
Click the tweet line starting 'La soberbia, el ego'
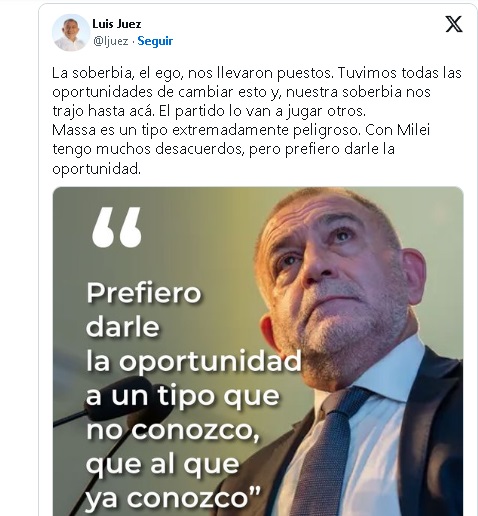pyautogui.click(x=257, y=73)
